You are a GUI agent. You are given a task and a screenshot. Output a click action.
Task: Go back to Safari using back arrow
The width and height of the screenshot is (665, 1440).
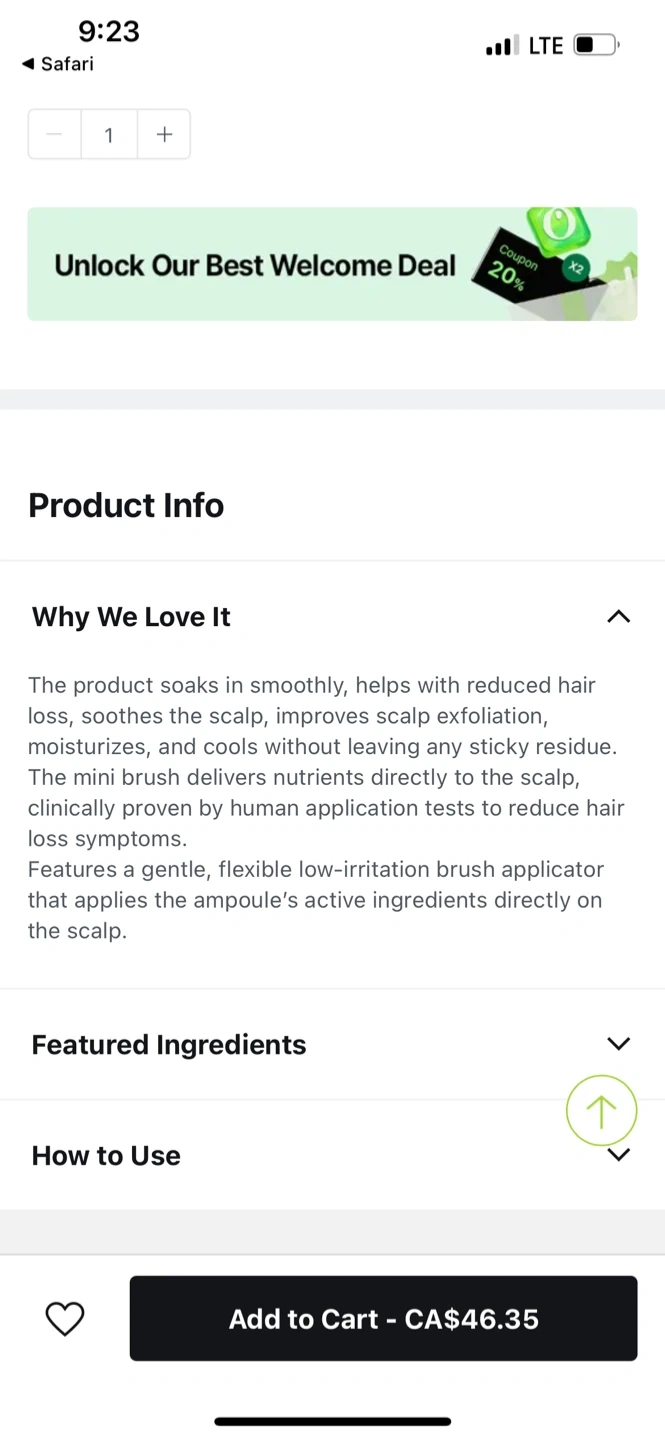coord(57,64)
